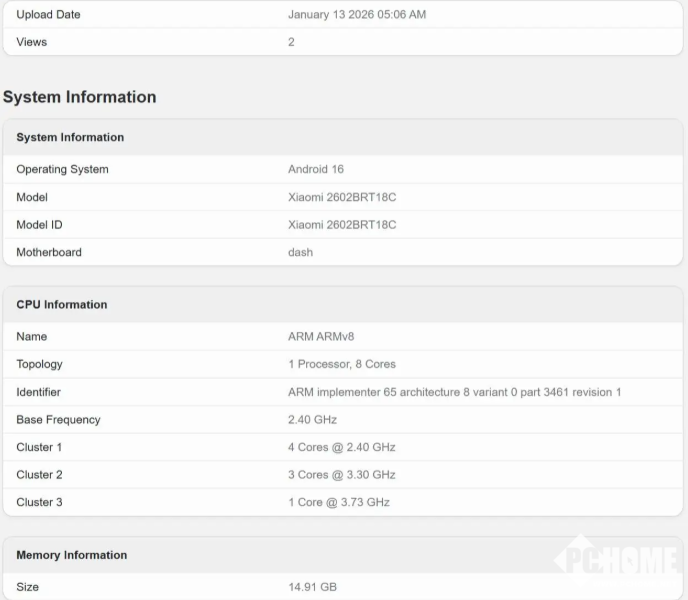The image size is (688, 600).
Task: Click the Operating System row label
Action: click(x=62, y=169)
